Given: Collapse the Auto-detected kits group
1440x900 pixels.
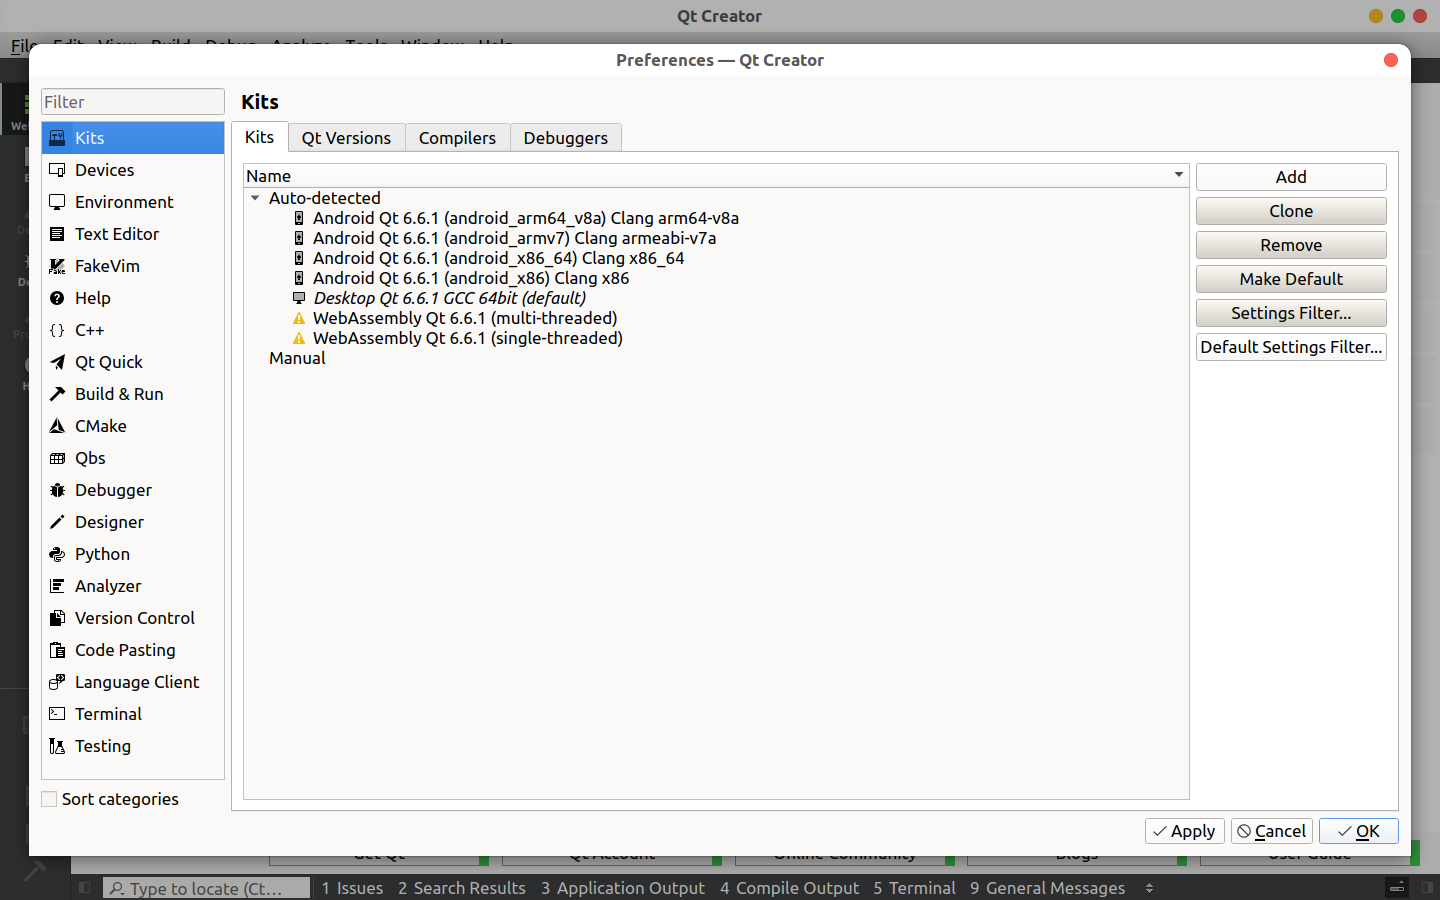Looking at the screenshot, I should click(255, 198).
